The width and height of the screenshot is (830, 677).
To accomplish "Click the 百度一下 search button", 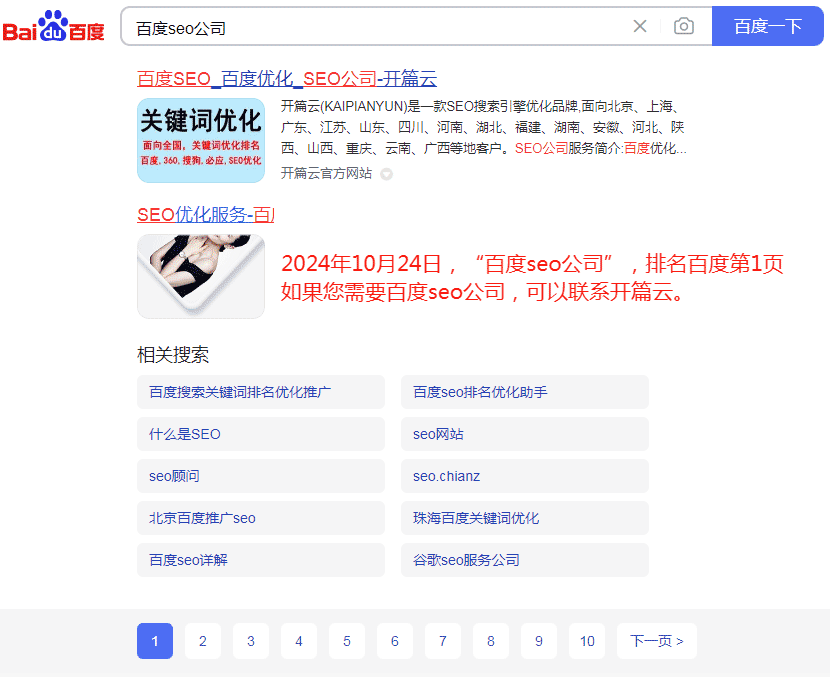I will pyautogui.click(x=767, y=26).
